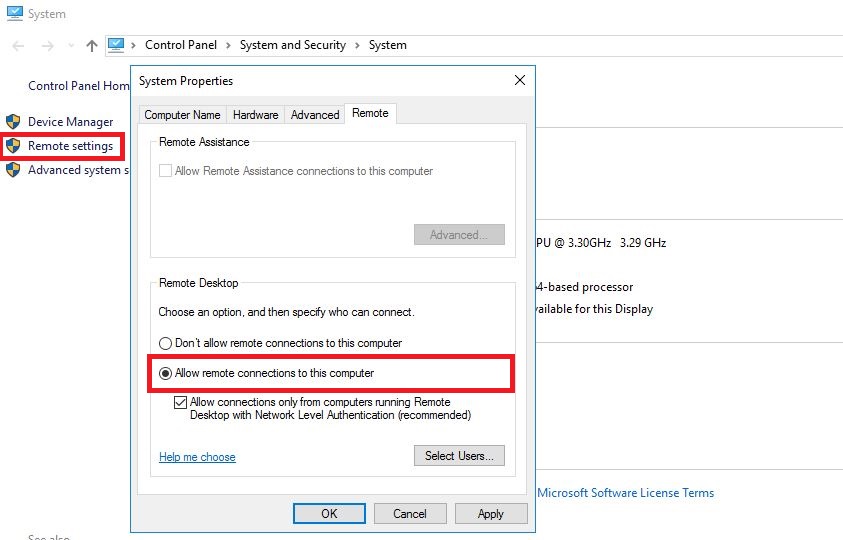Select Allow remote connections to this computer
843x540 pixels.
point(166,373)
